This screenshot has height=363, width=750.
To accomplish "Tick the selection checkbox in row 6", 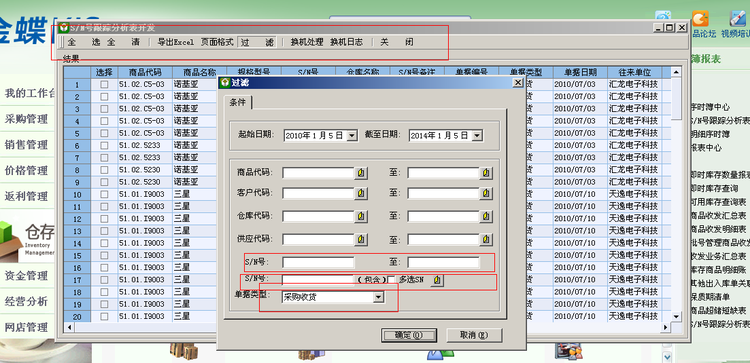I will click(104, 145).
